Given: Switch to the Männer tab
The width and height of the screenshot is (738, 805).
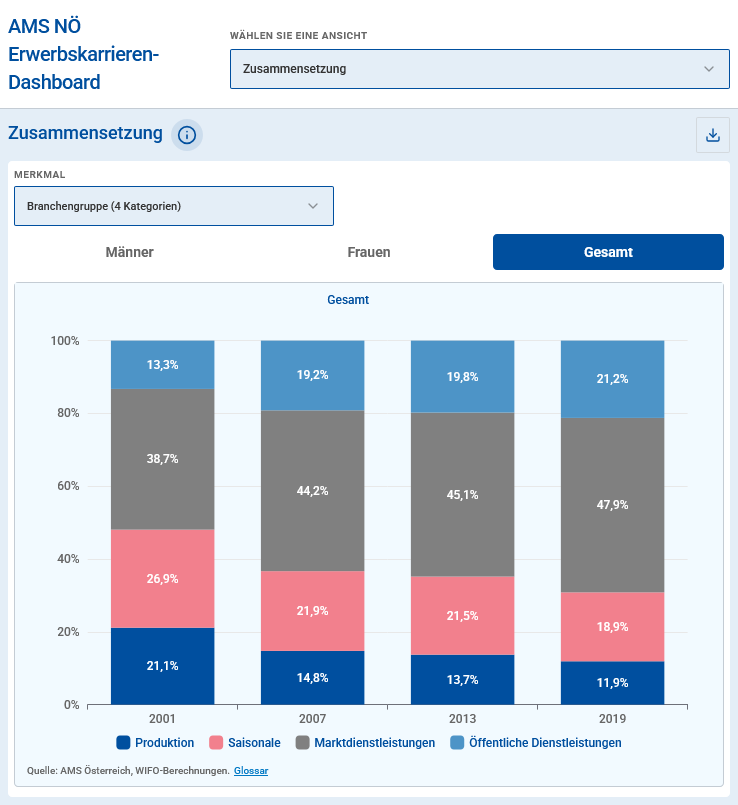Looking at the screenshot, I should [128, 252].
